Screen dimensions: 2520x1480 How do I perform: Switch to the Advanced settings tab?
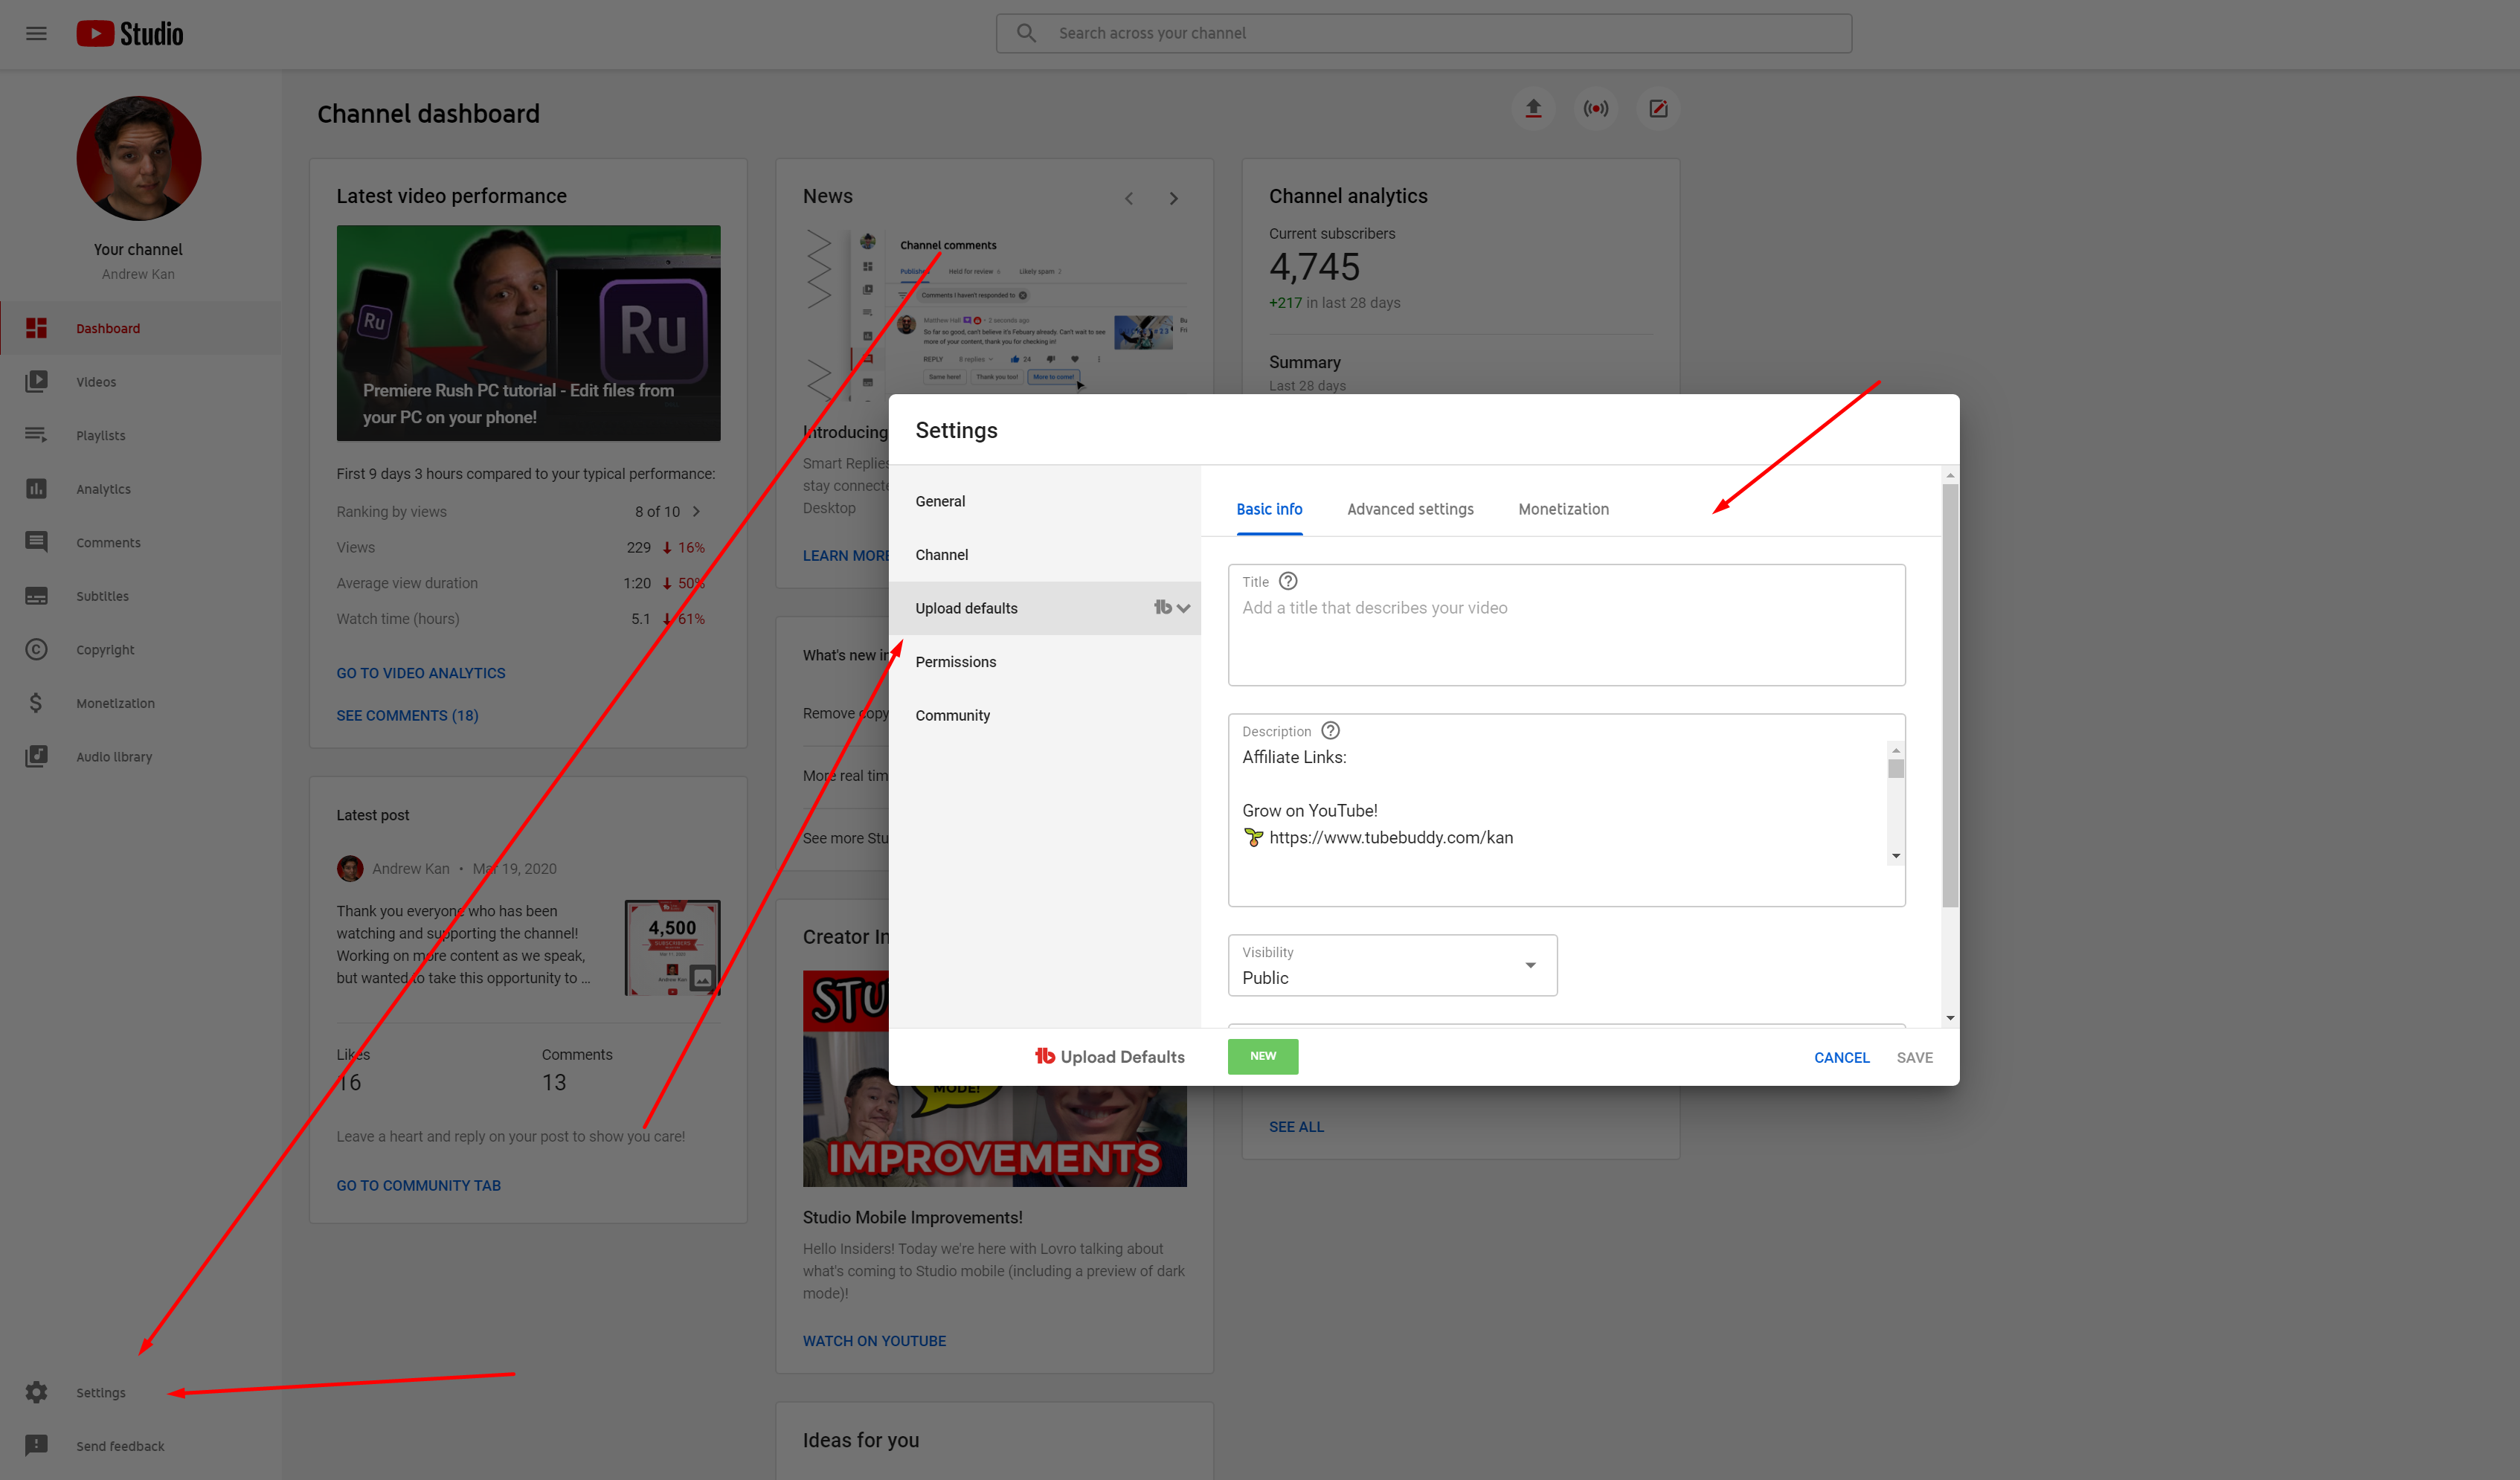[x=1409, y=509]
